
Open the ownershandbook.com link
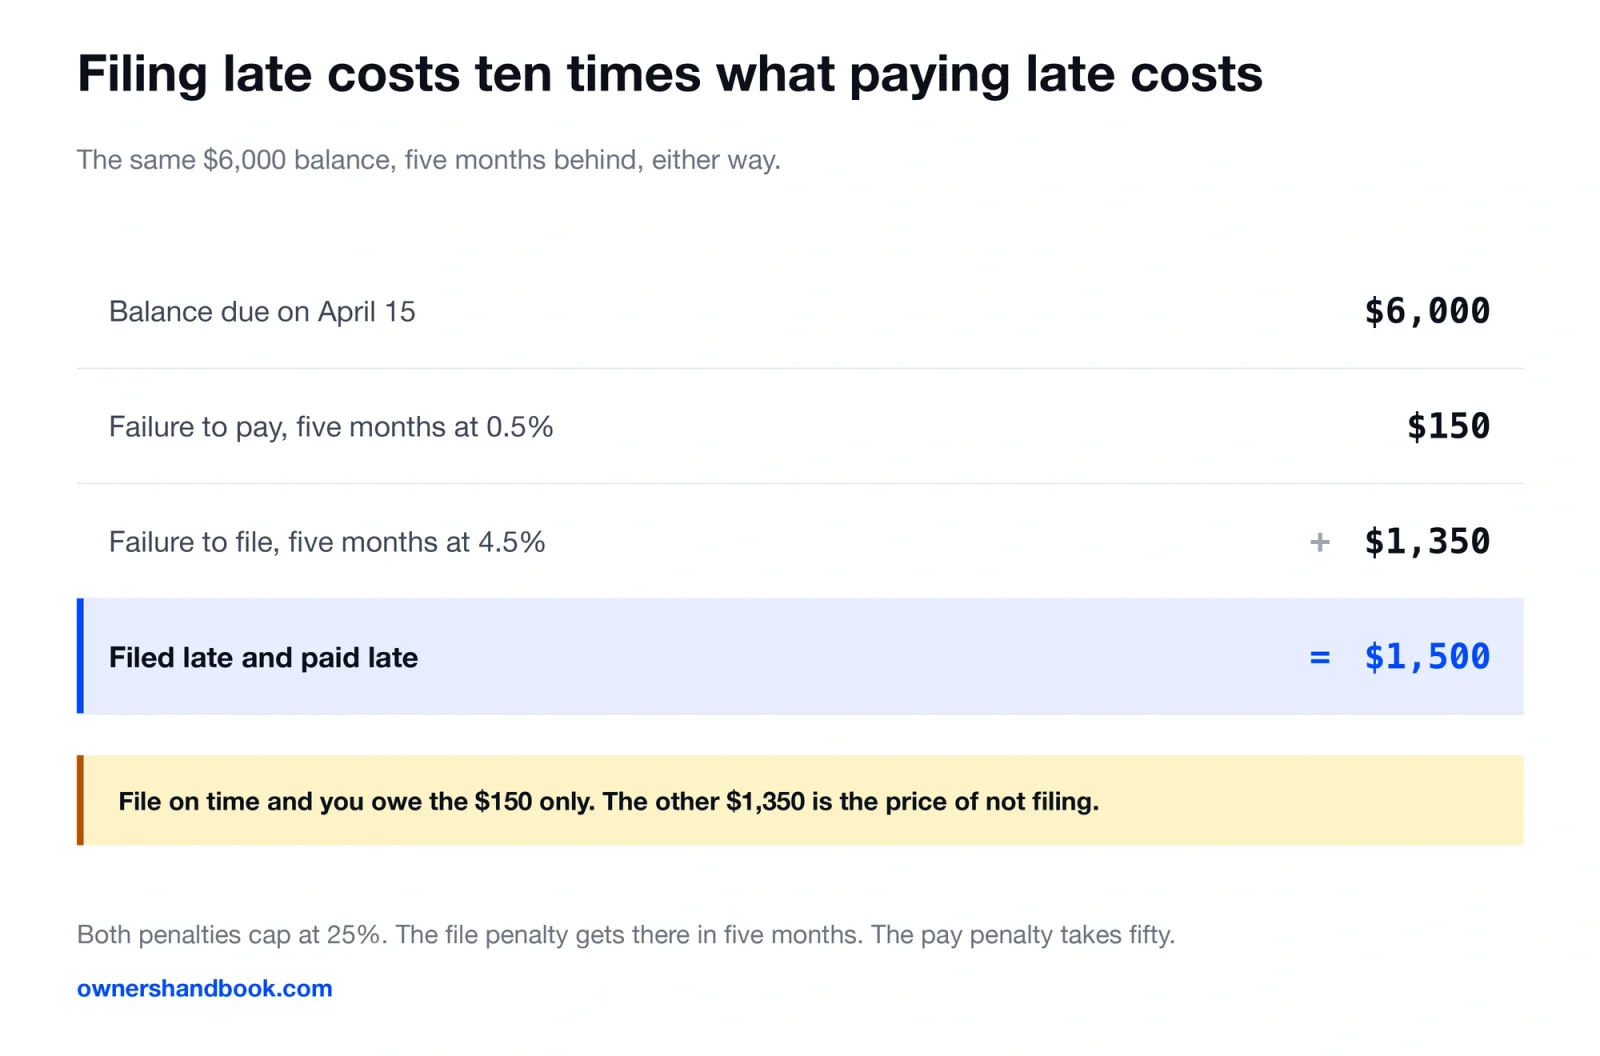[204, 988]
